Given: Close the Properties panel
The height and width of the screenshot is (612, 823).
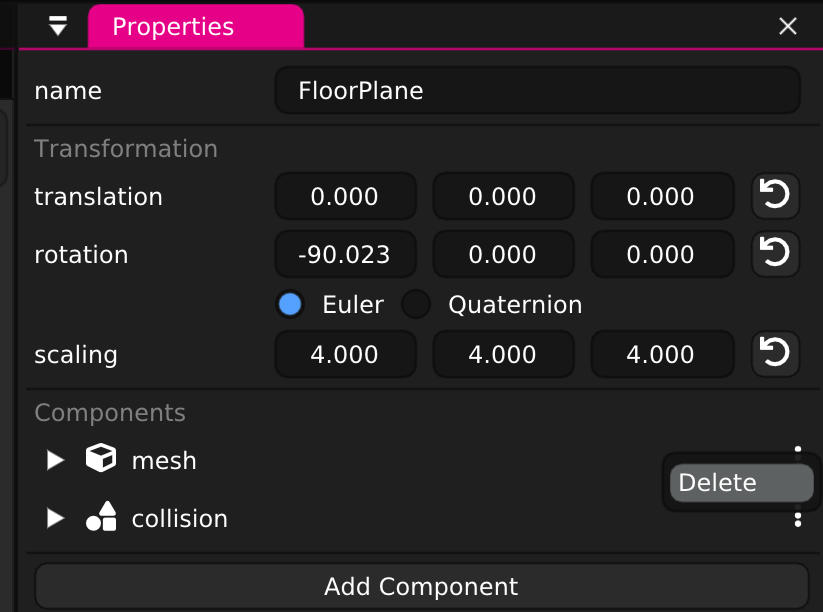Looking at the screenshot, I should (x=788, y=26).
